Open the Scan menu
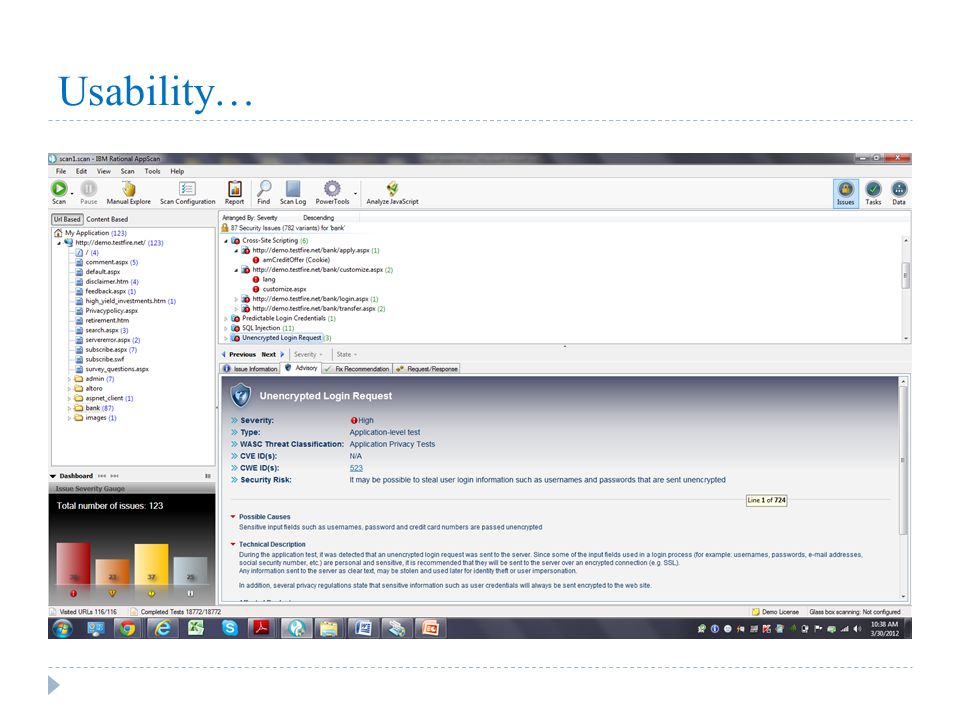The image size is (960, 720). (x=127, y=171)
